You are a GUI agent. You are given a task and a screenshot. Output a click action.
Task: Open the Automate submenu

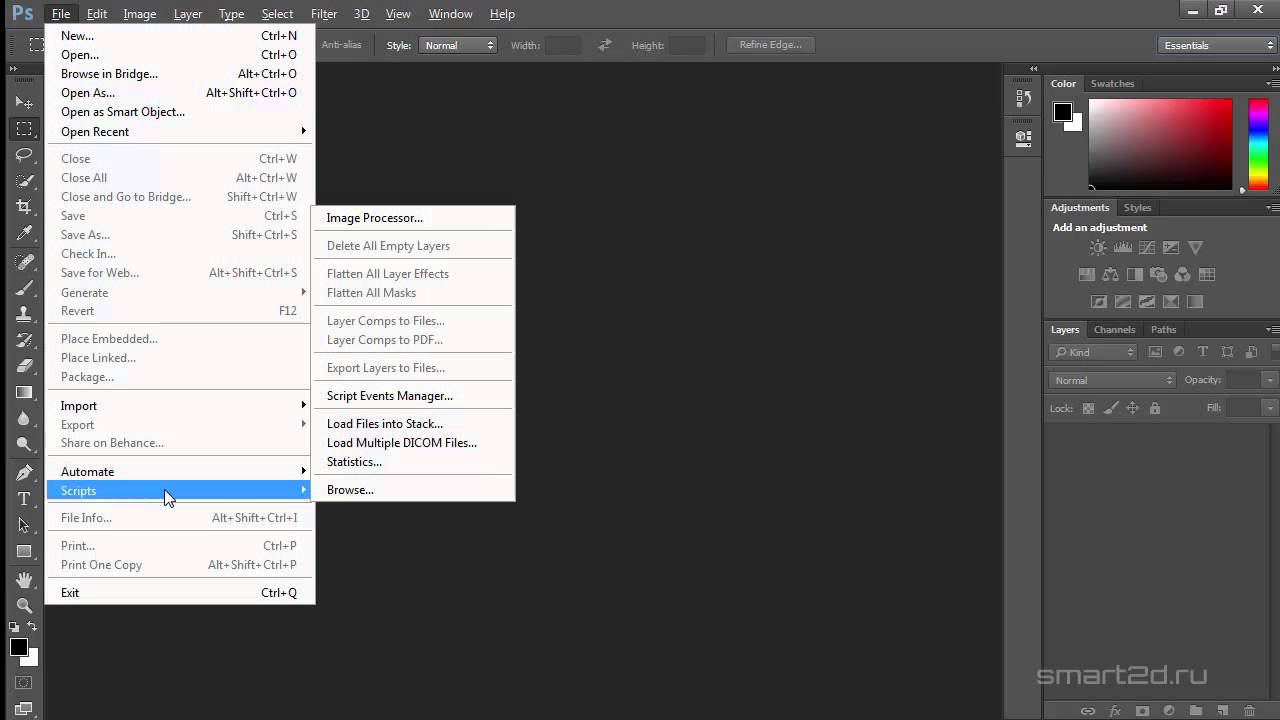(x=180, y=472)
